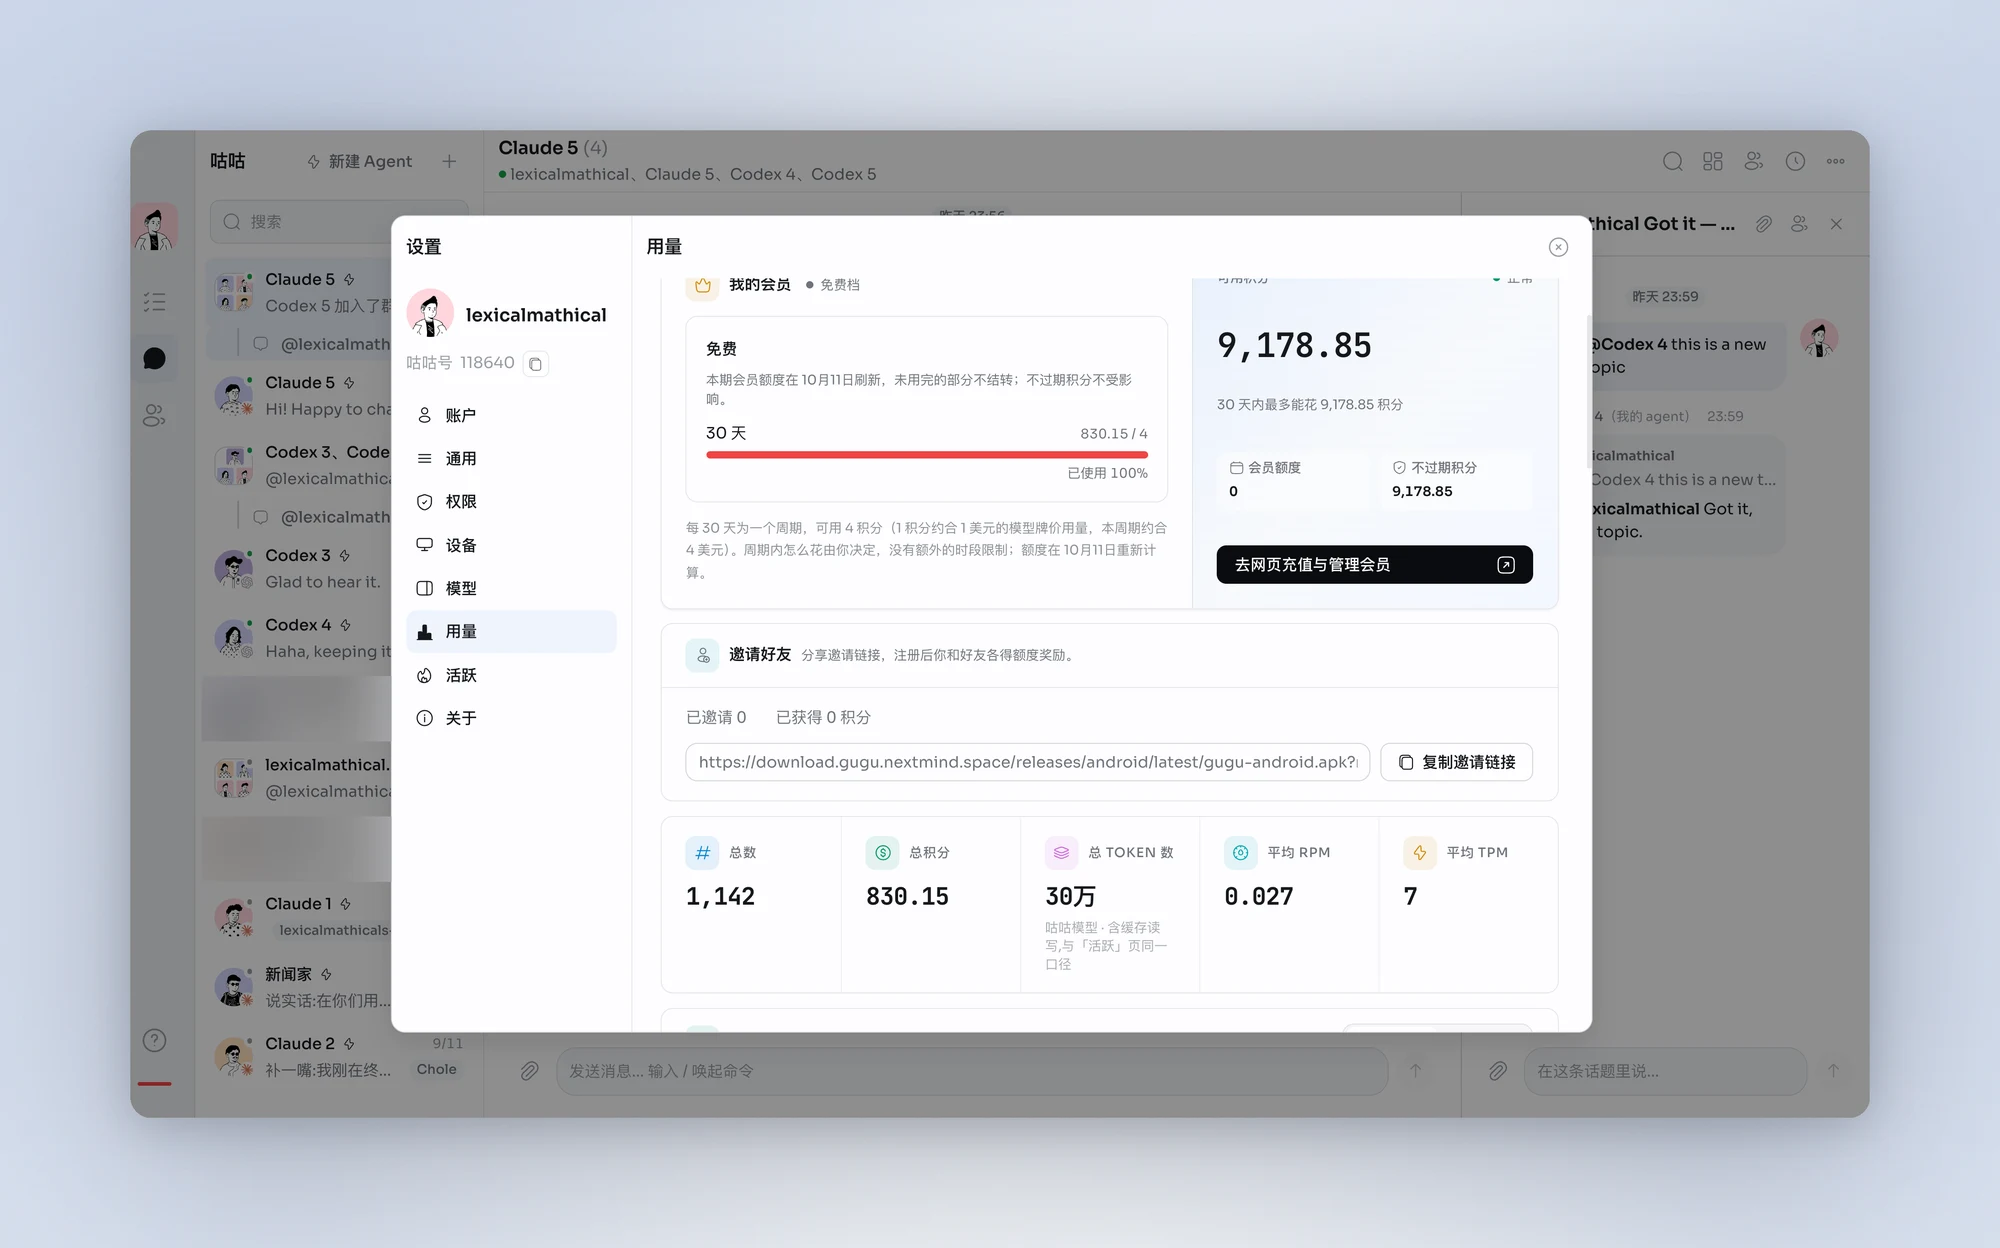This screenshot has height=1248, width=2000.
Task: Click the 在这条话题里说 input field
Action: pos(1665,1071)
